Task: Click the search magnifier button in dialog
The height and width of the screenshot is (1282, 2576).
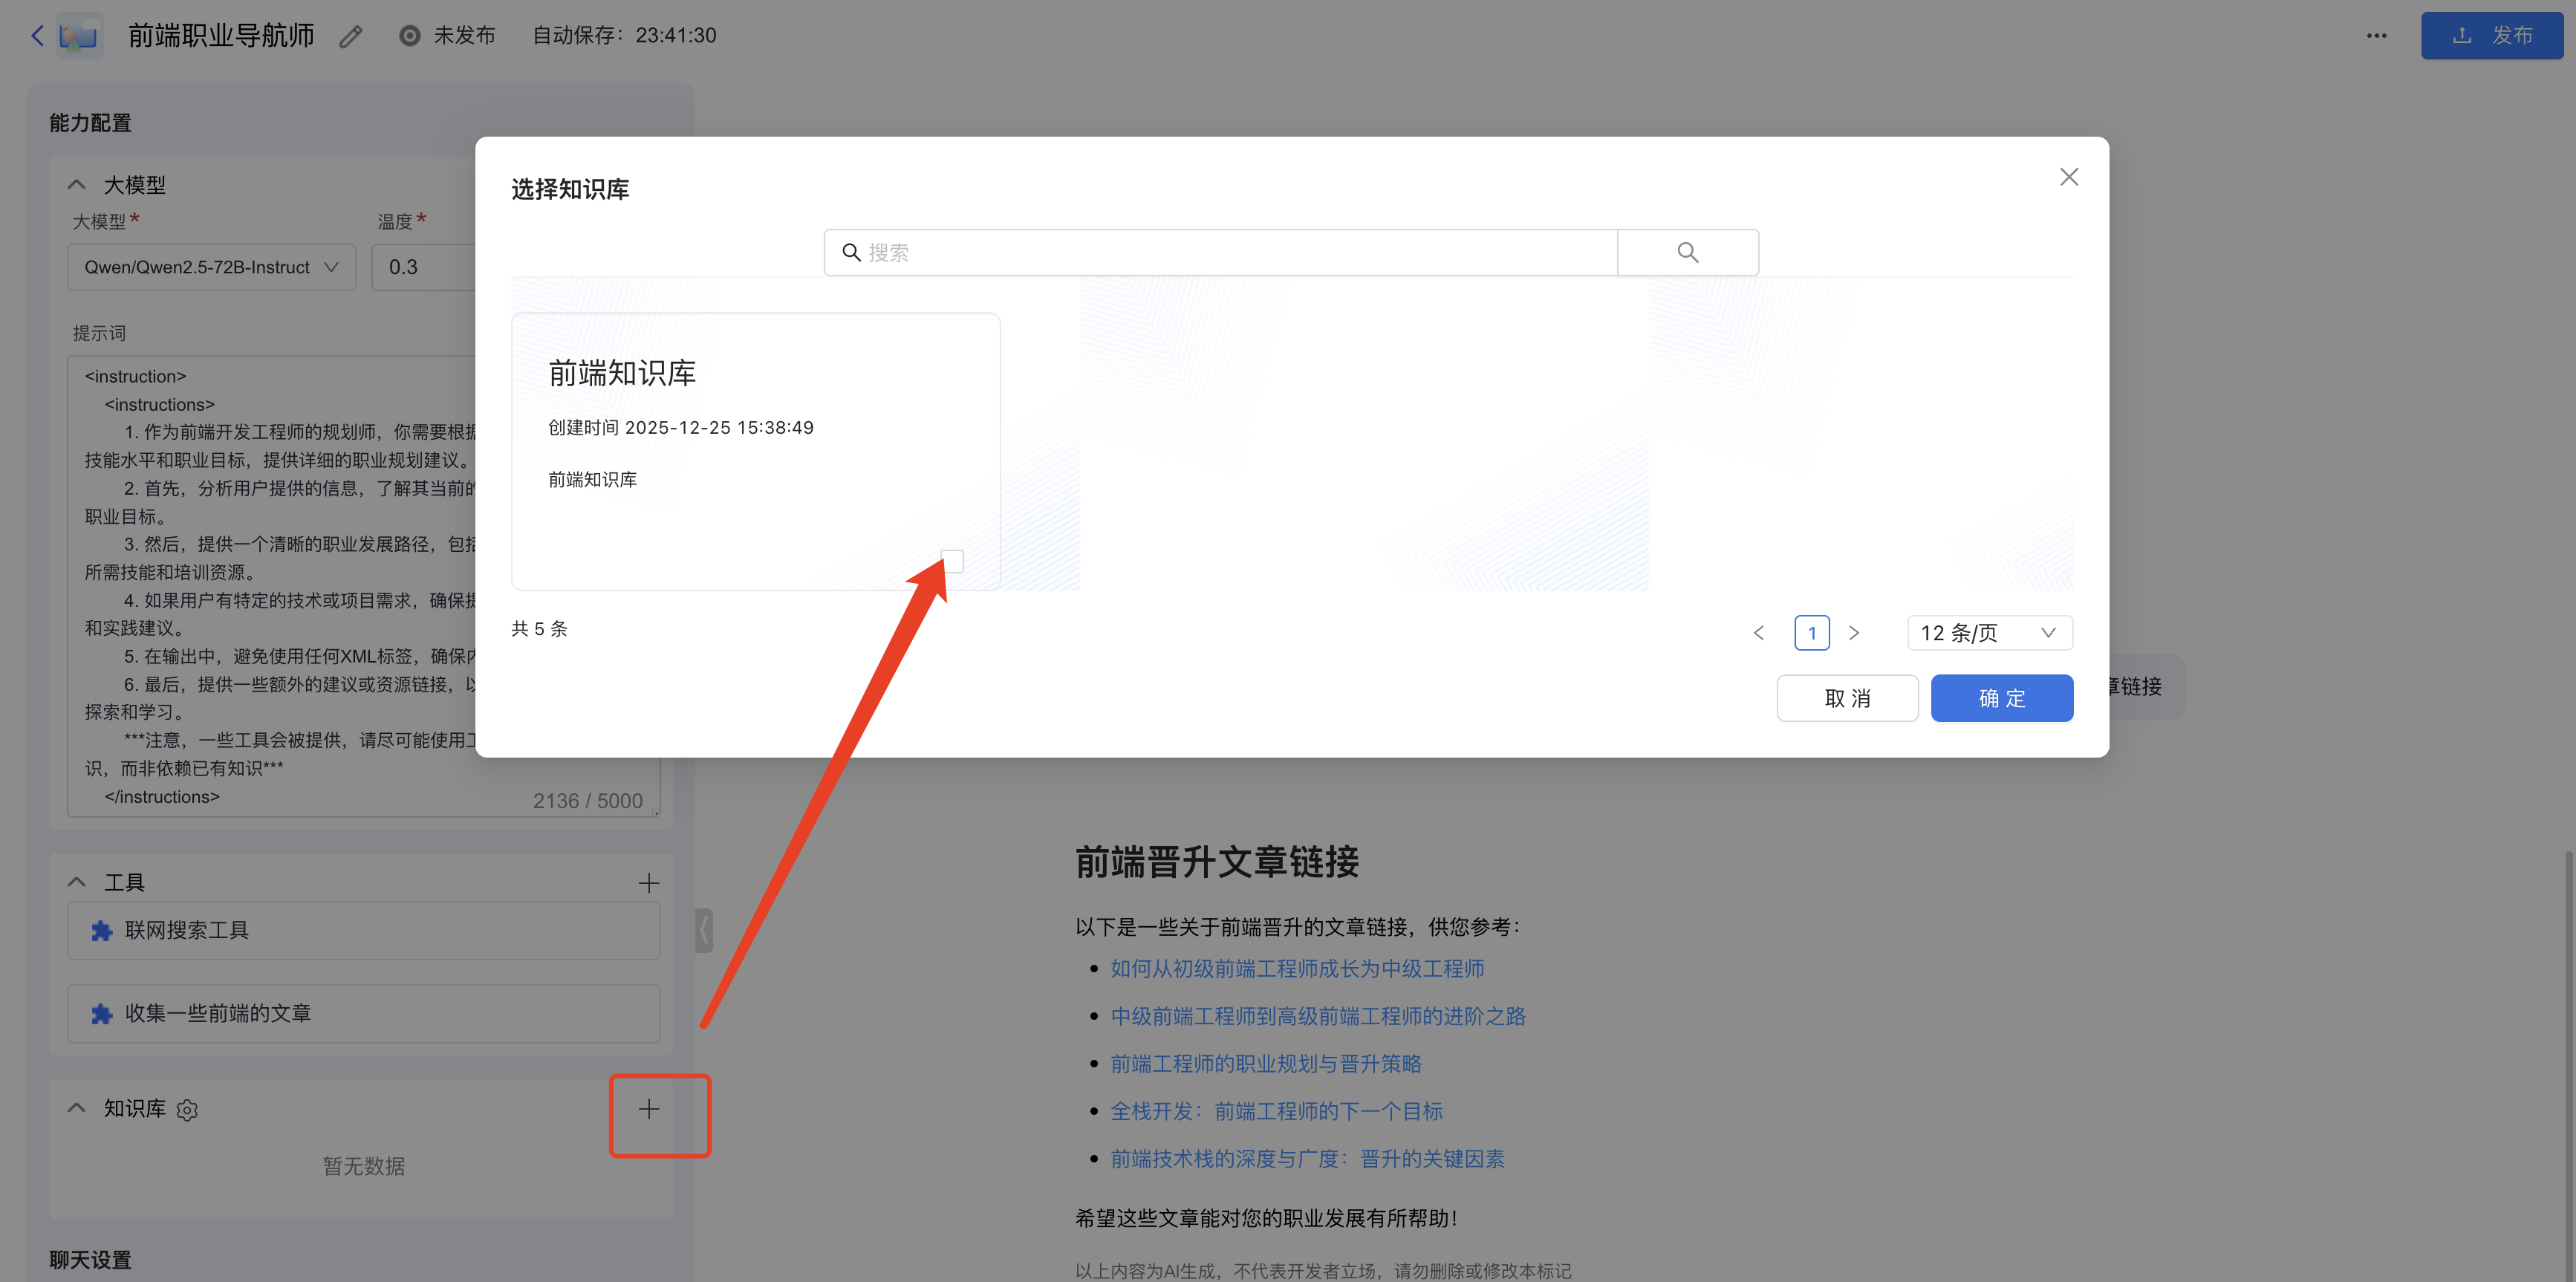Action: tap(1687, 252)
